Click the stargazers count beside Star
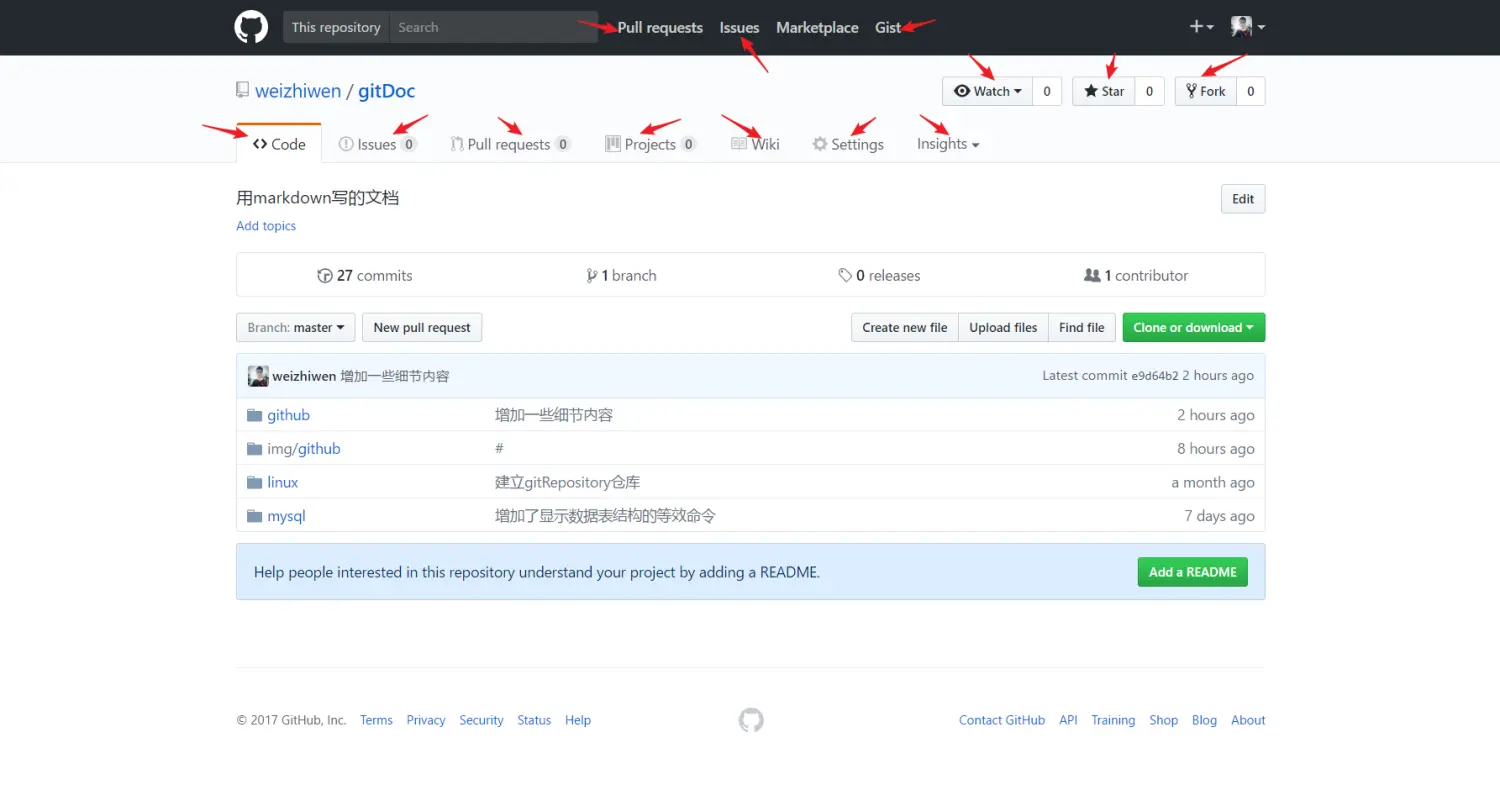The width and height of the screenshot is (1500, 801). [1149, 91]
